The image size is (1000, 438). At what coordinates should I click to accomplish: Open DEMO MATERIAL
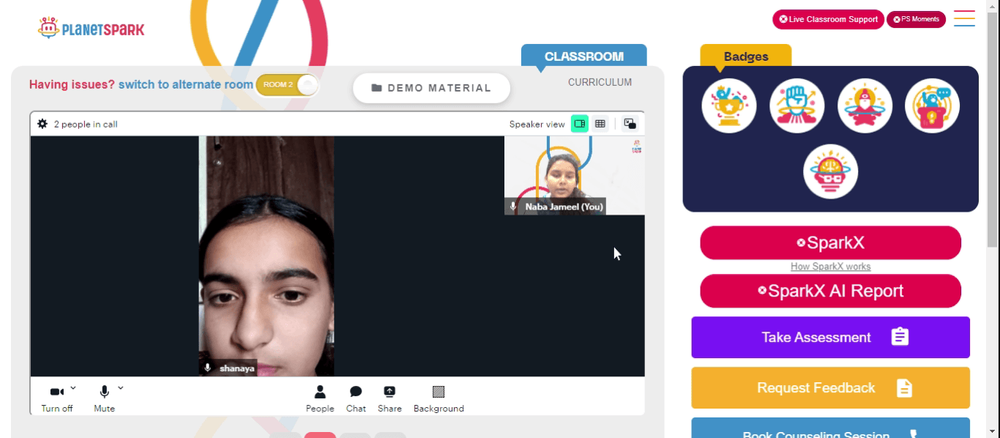click(432, 88)
